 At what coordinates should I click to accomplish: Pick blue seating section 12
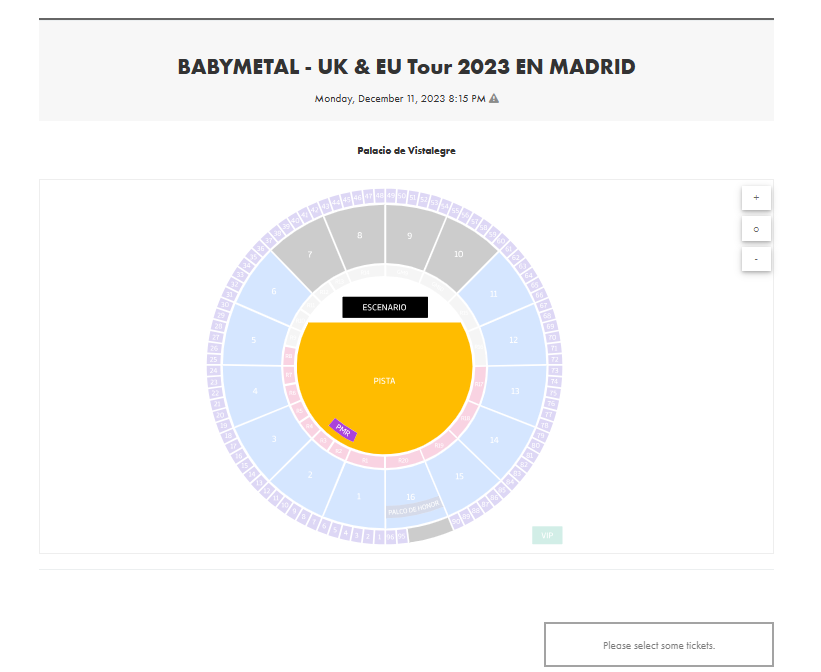(515, 339)
